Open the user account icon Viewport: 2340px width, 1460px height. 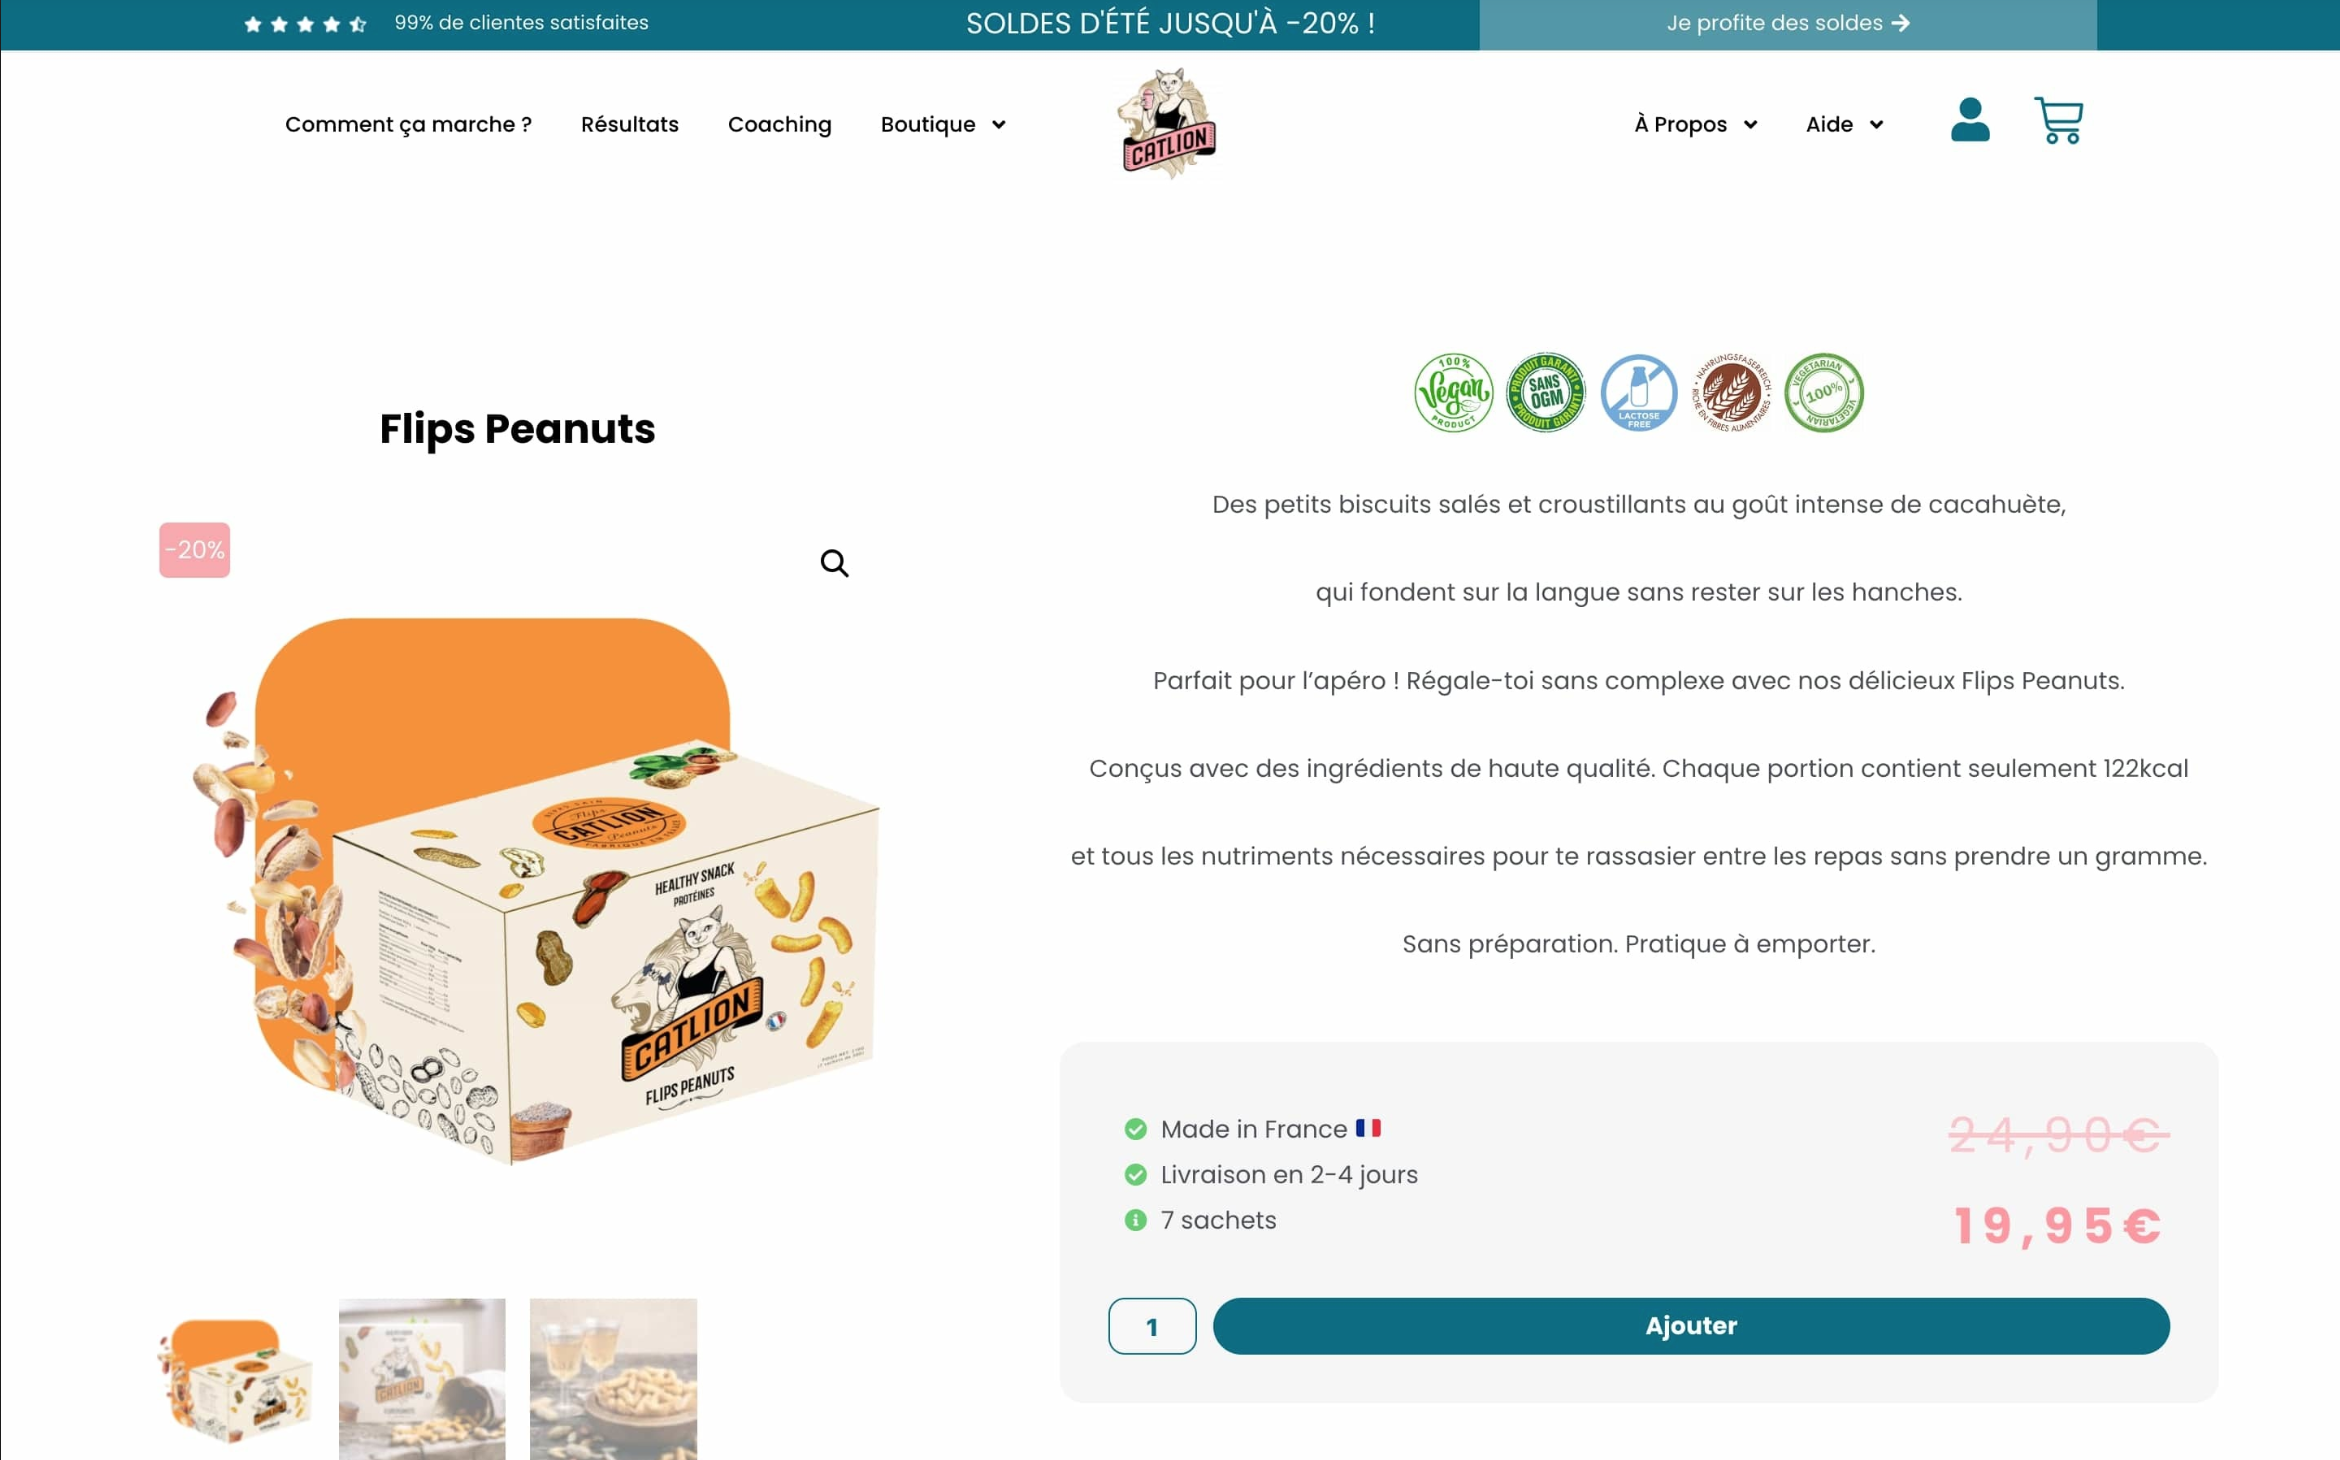coord(1970,120)
